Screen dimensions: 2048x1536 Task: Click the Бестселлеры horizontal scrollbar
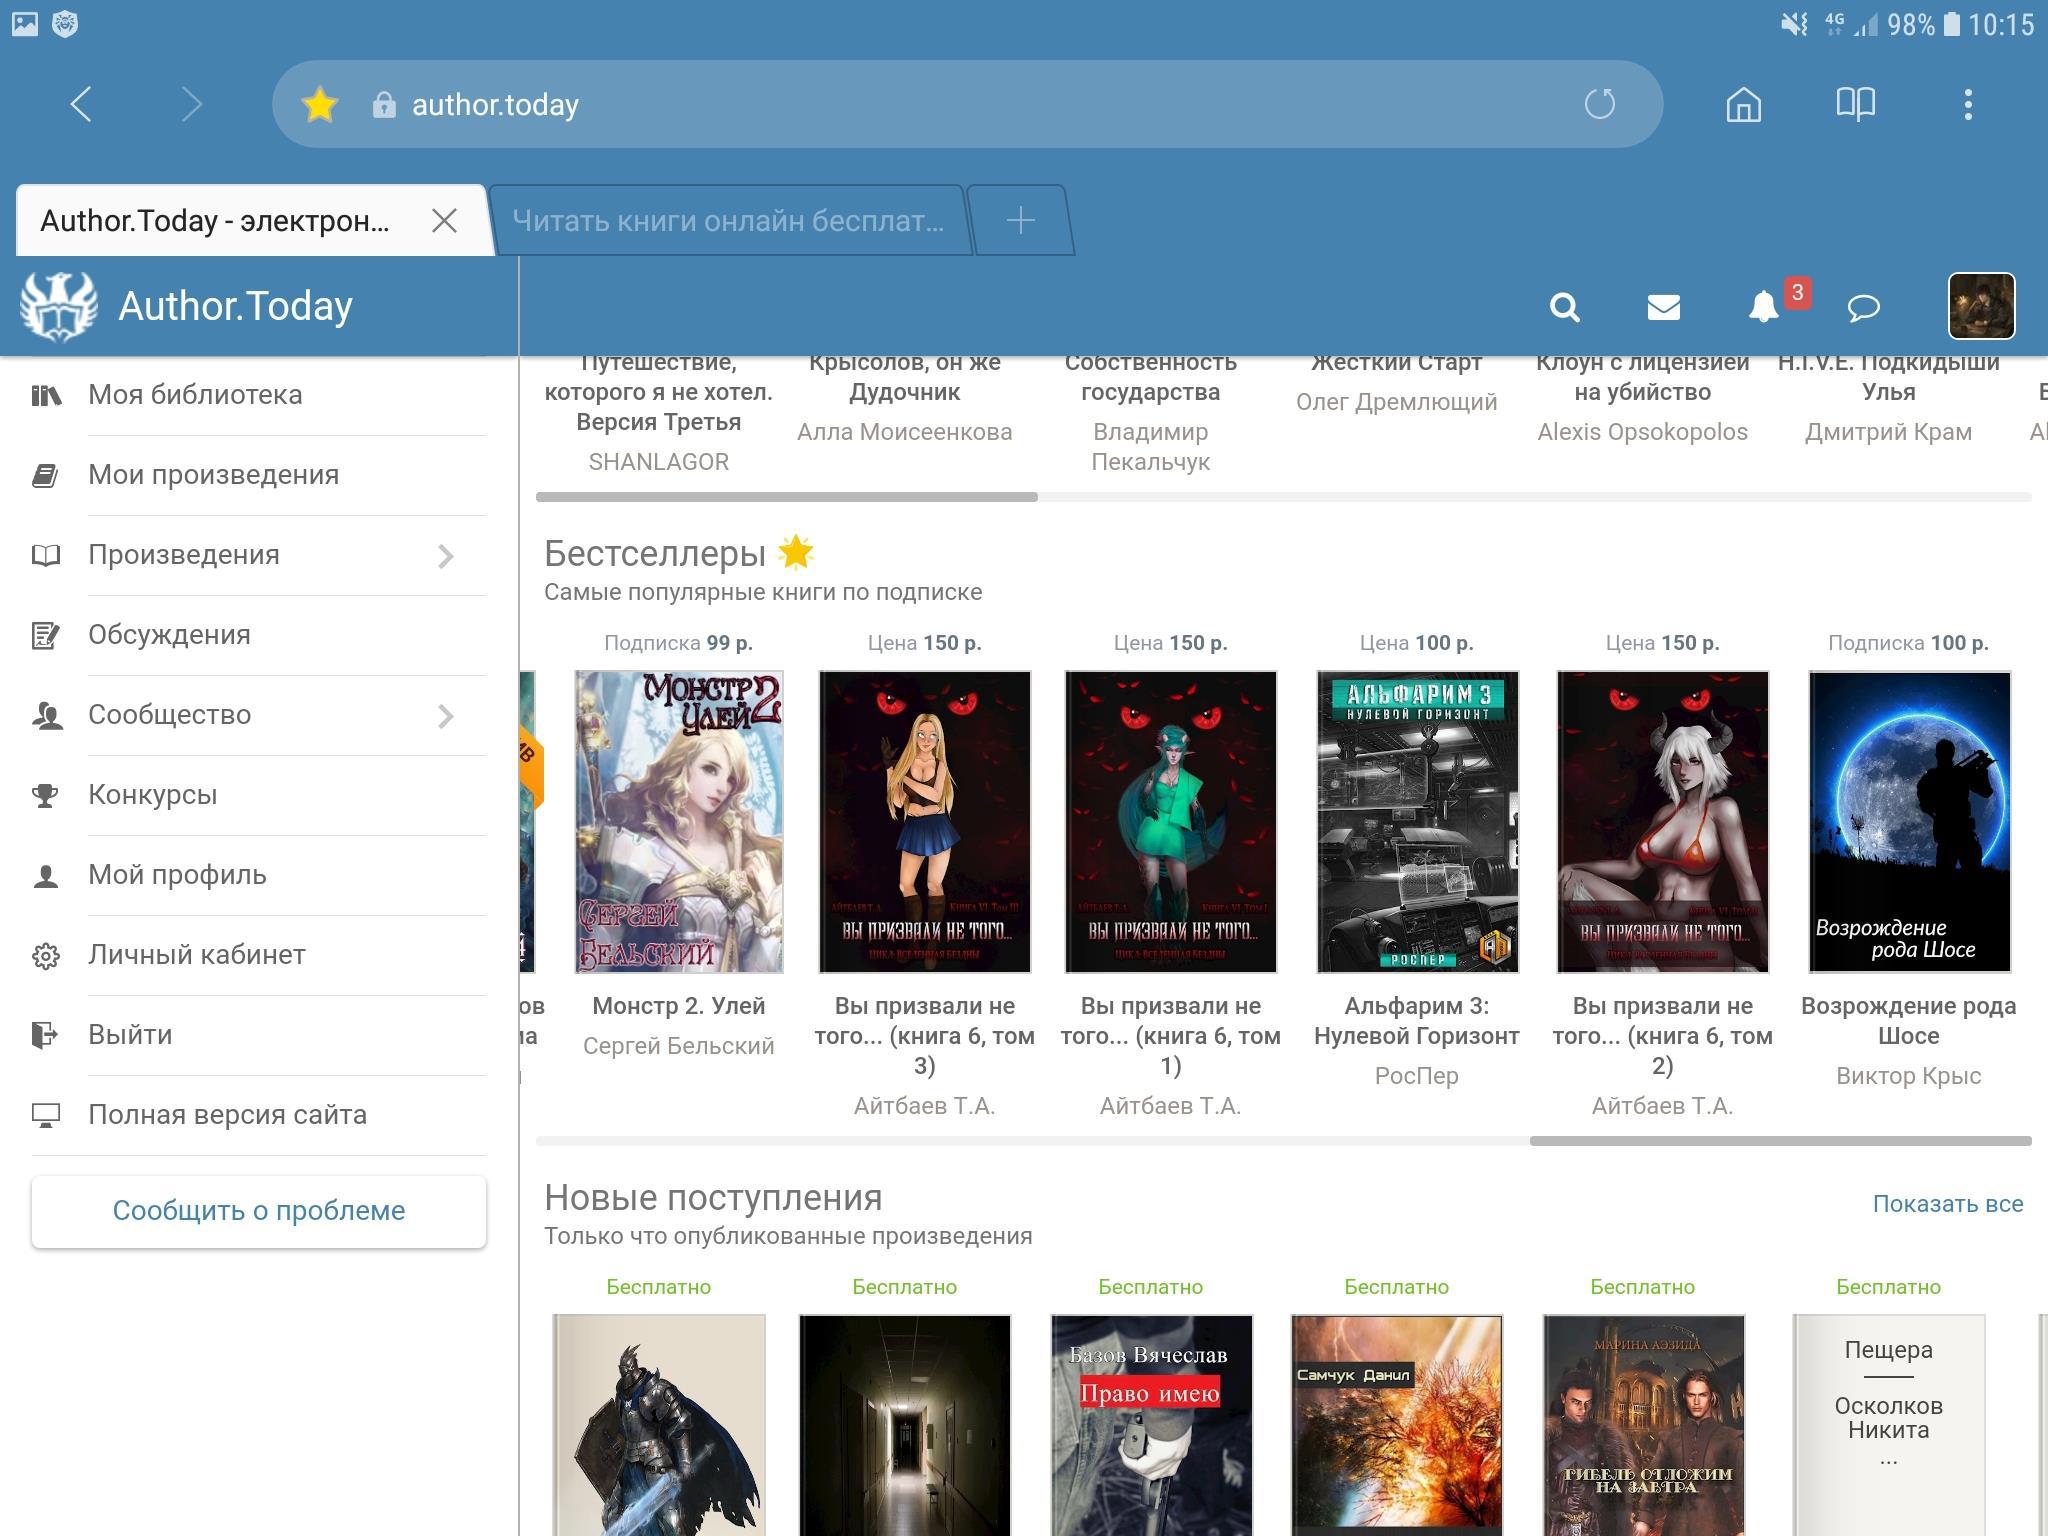(1779, 1141)
